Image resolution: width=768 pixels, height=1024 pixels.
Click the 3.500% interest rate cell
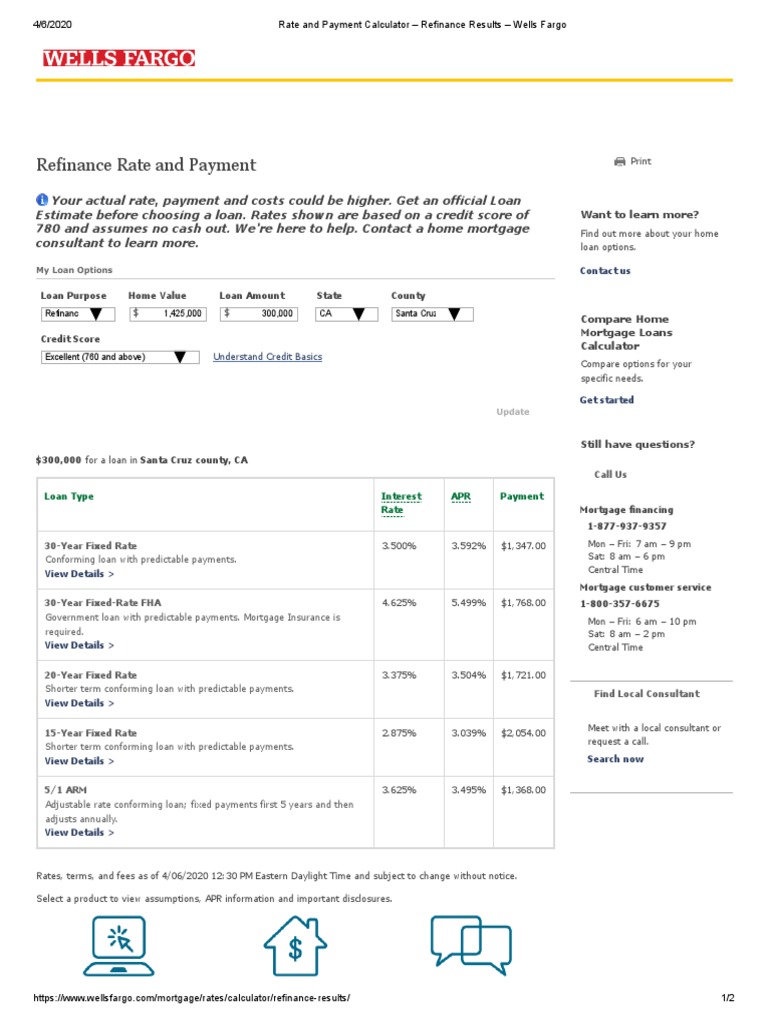click(x=399, y=545)
